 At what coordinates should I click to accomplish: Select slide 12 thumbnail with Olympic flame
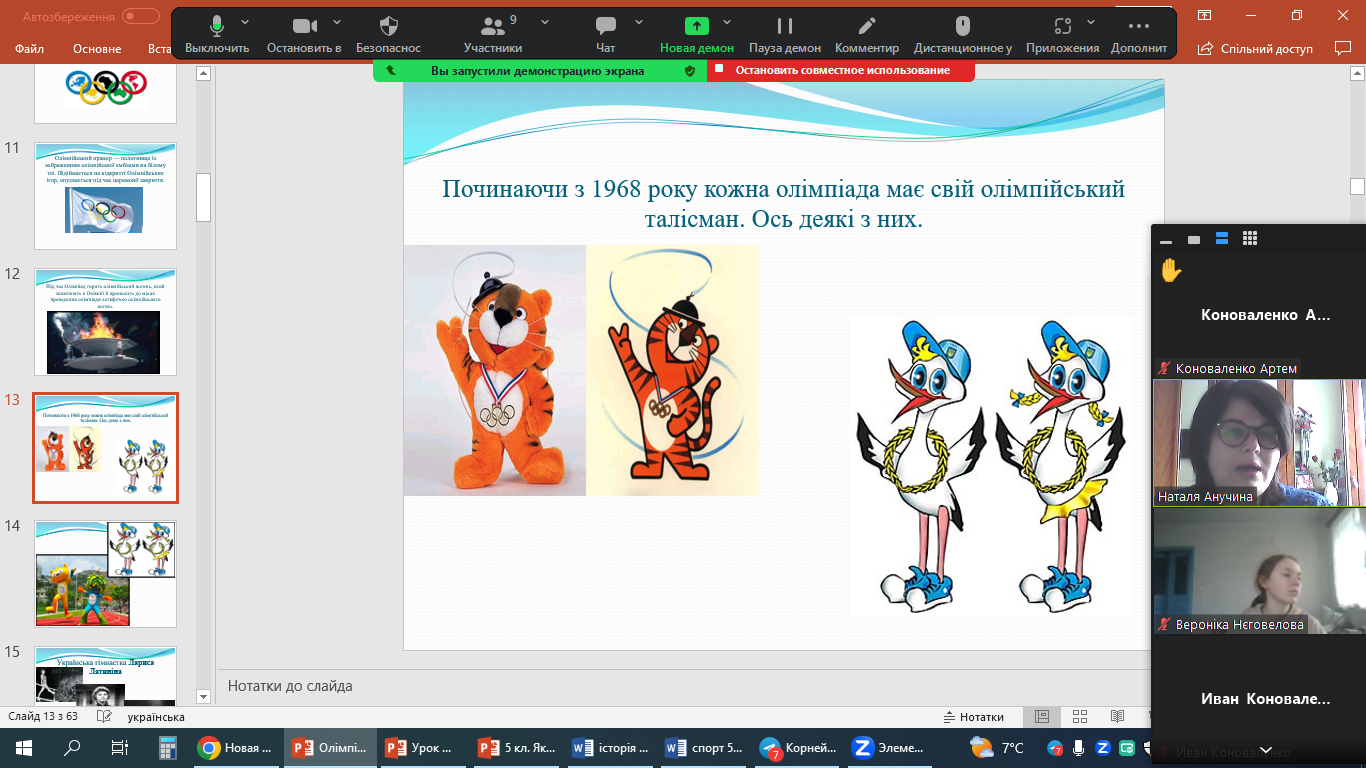(x=105, y=321)
